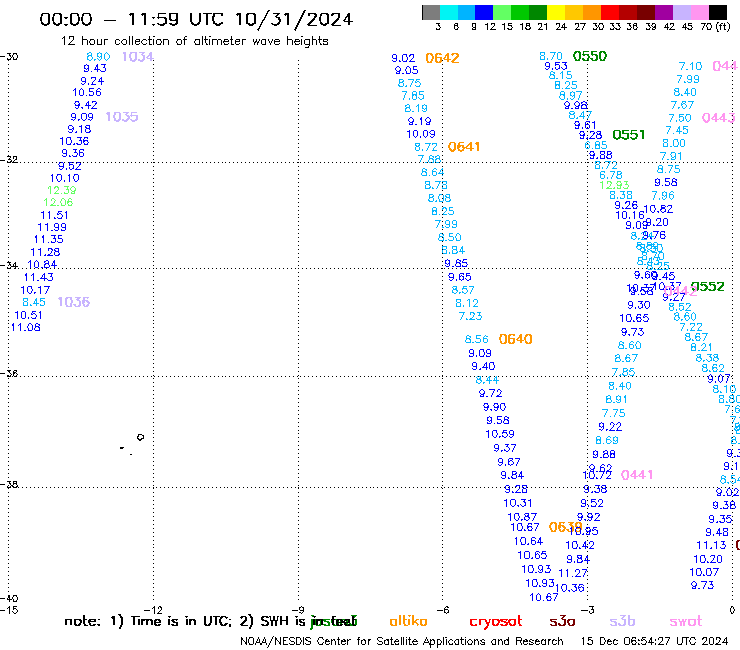Screen dimensions: 740x650
Task: Click the light green 15 ft legend swatch
Action: pyautogui.click(x=502, y=13)
